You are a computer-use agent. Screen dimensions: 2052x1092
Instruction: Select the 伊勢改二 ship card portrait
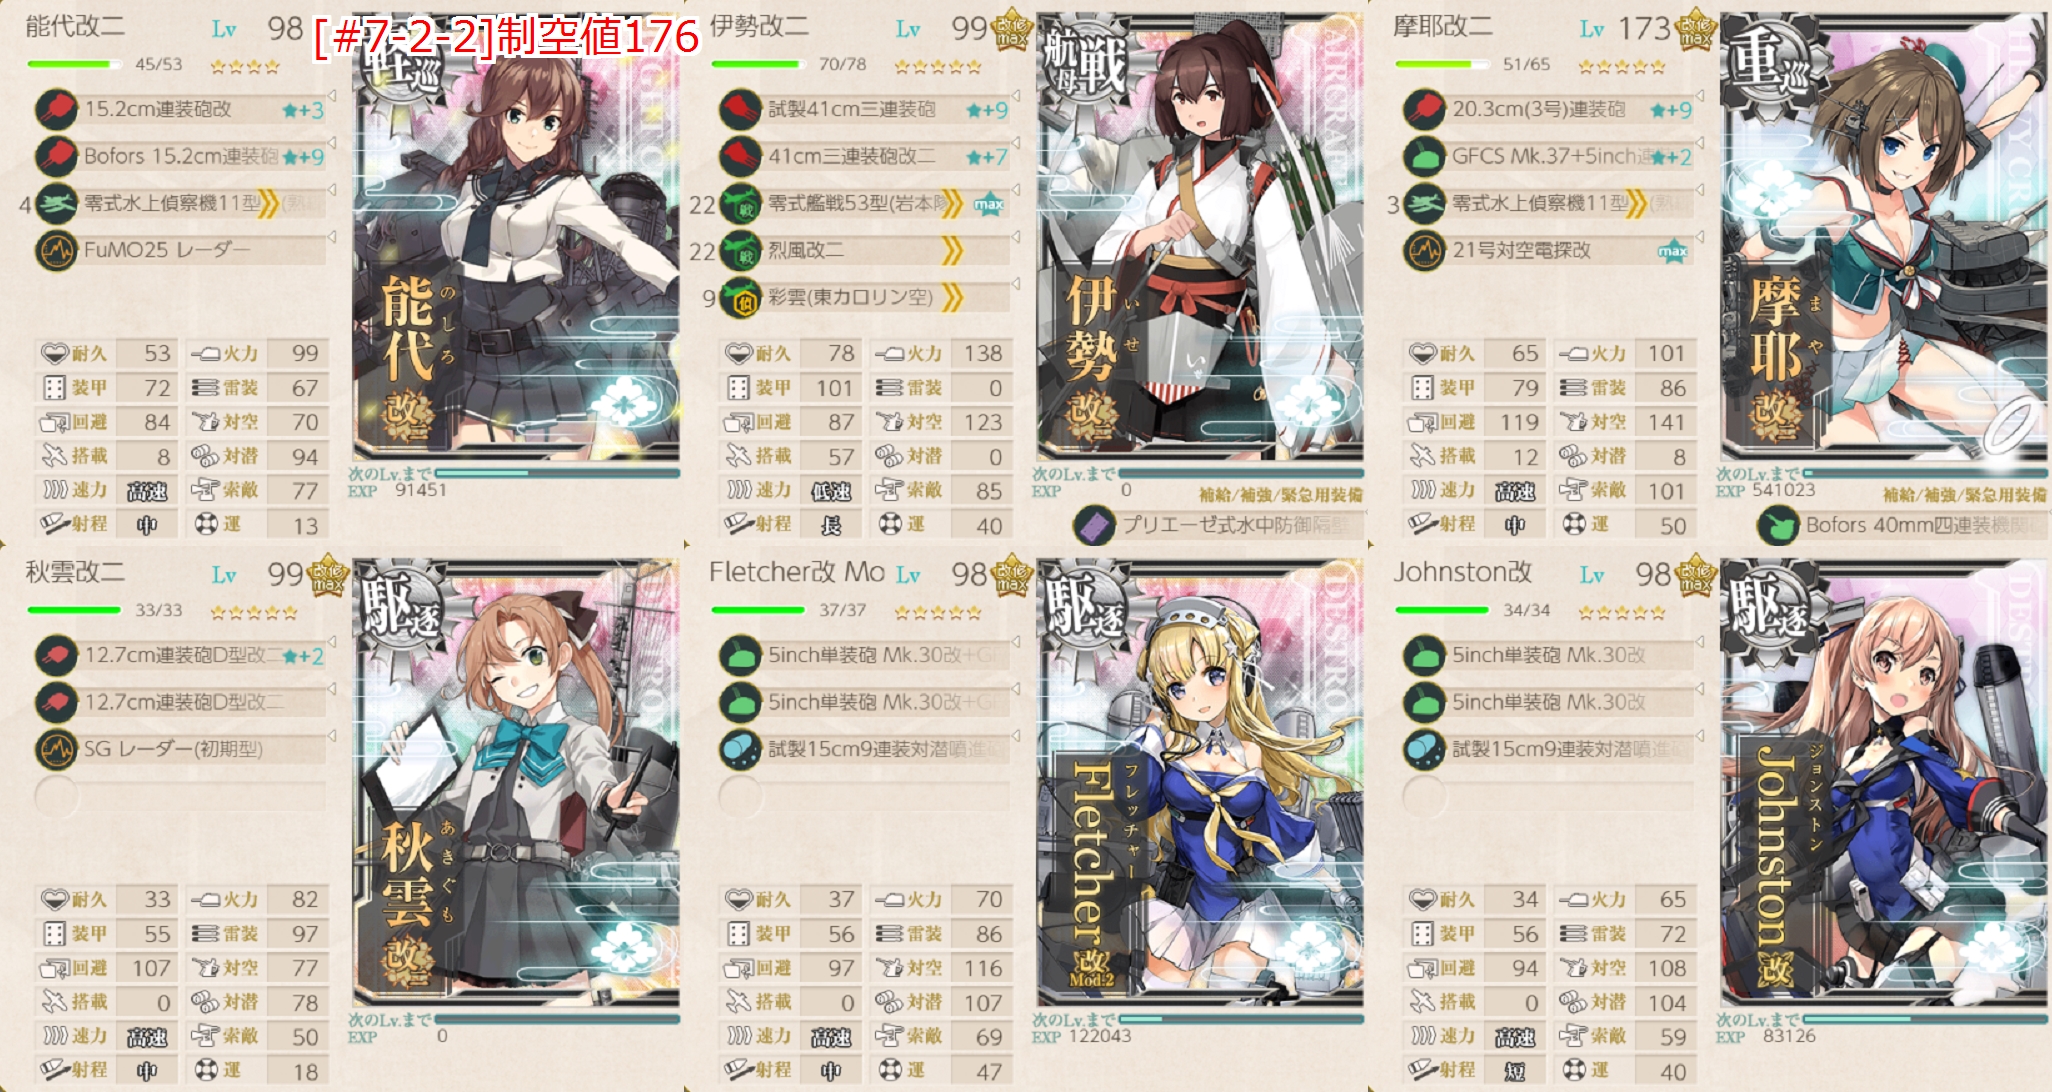[x=1200, y=237]
